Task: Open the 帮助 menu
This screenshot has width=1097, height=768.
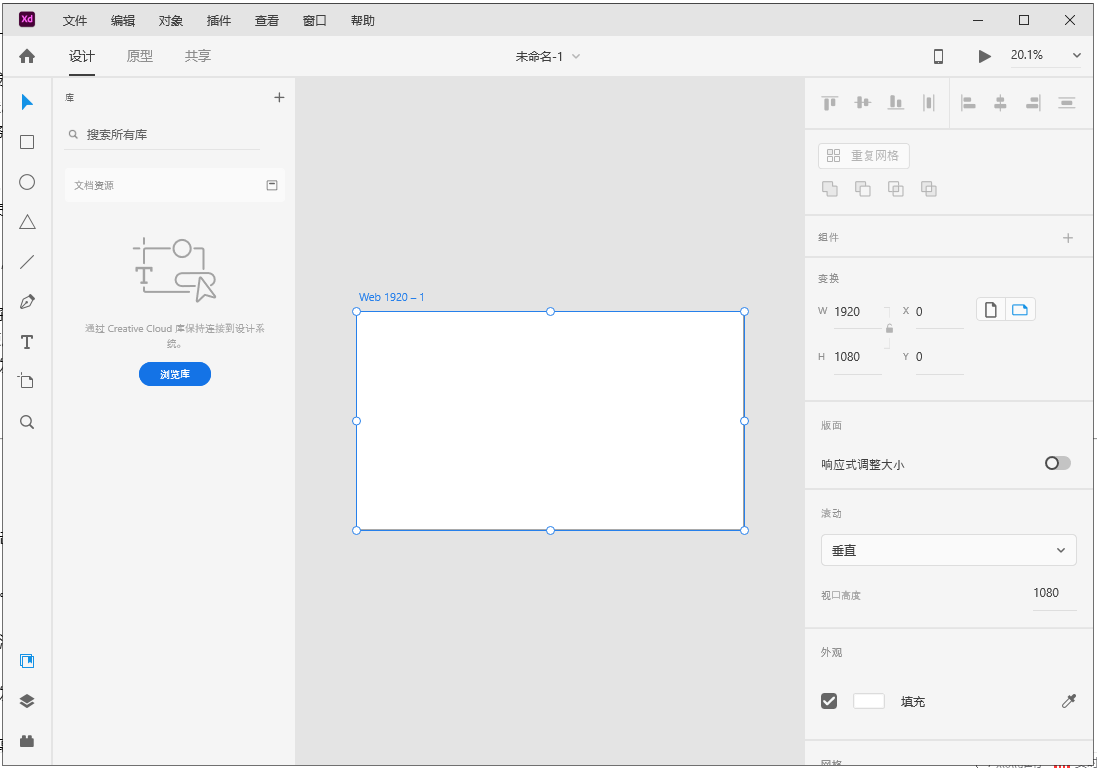Action: (x=363, y=20)
